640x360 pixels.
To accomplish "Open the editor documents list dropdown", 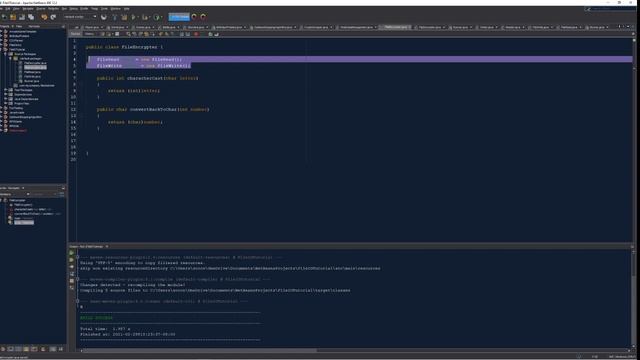I will 628,27.
